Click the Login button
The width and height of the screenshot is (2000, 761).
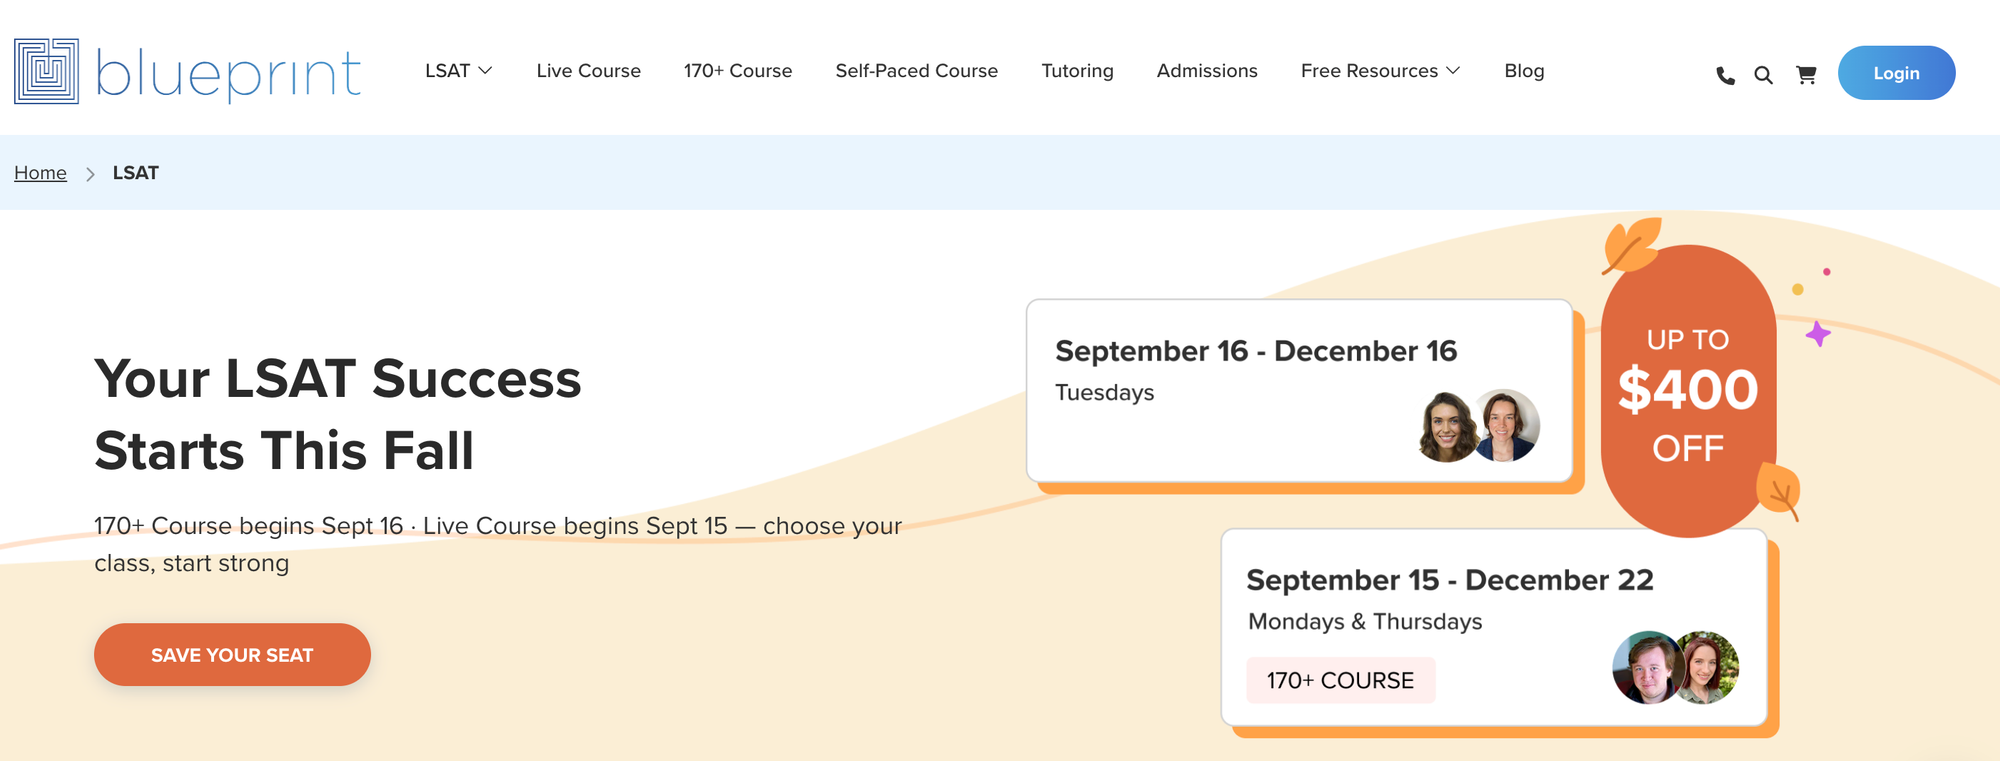(x=1896, y=72)
